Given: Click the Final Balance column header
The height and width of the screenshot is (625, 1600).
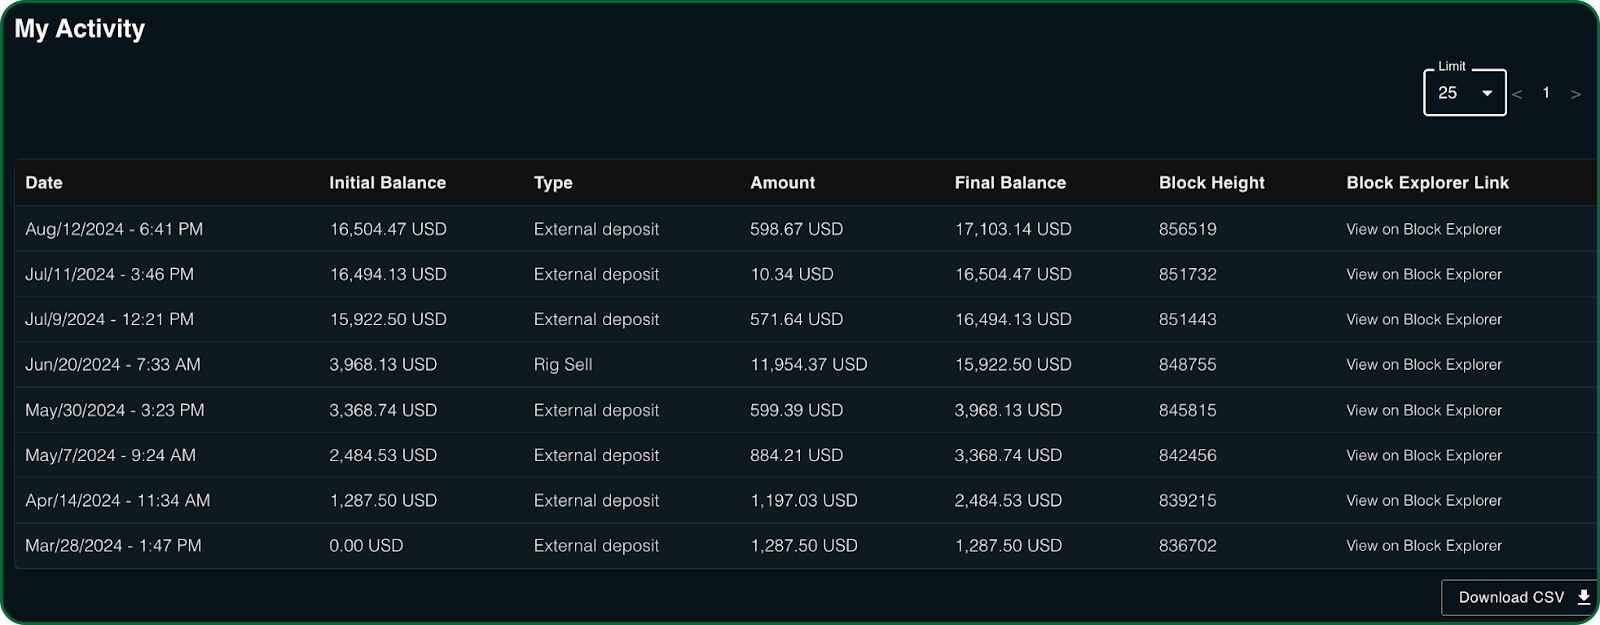Looking at the screenshot, I should point(1010,183).
